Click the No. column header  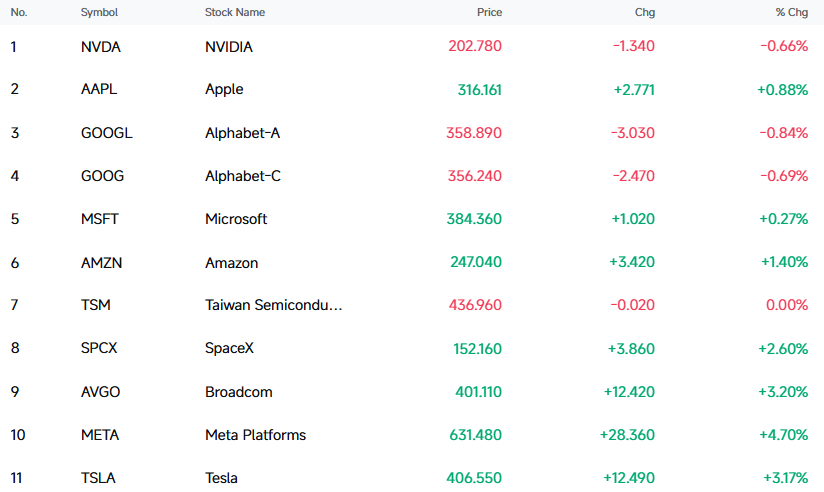coord(19,12)
